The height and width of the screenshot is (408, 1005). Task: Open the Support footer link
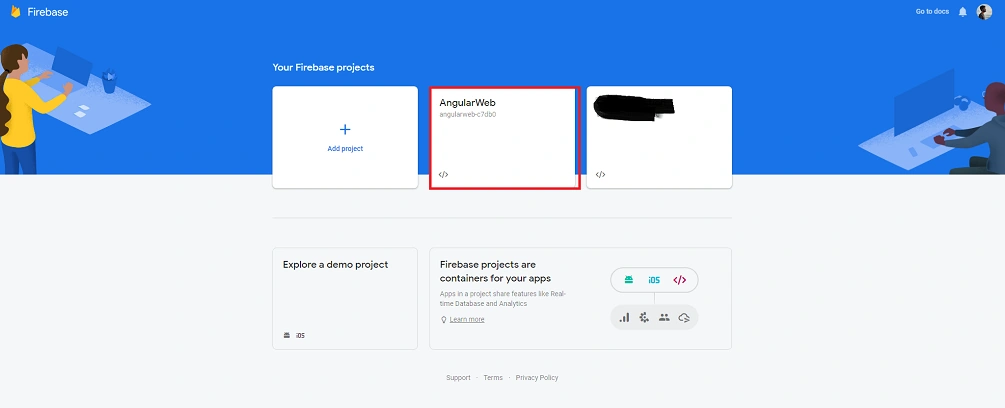pyautogui.click(x=458, y=378)
